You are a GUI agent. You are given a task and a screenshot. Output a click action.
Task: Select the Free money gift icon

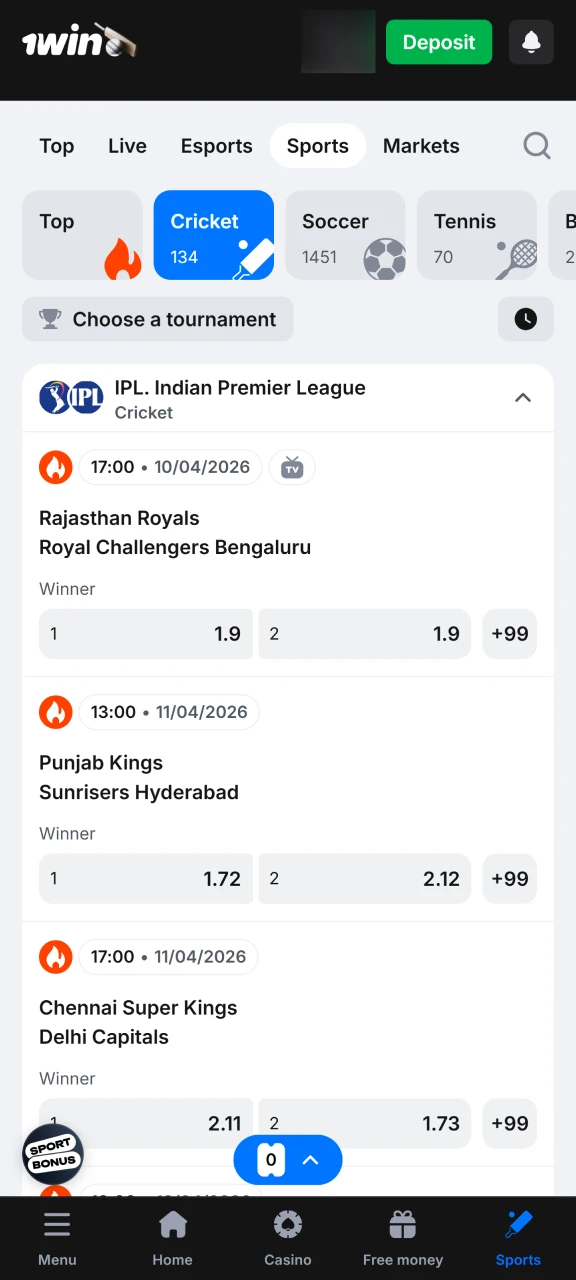tap(402, 1224)
